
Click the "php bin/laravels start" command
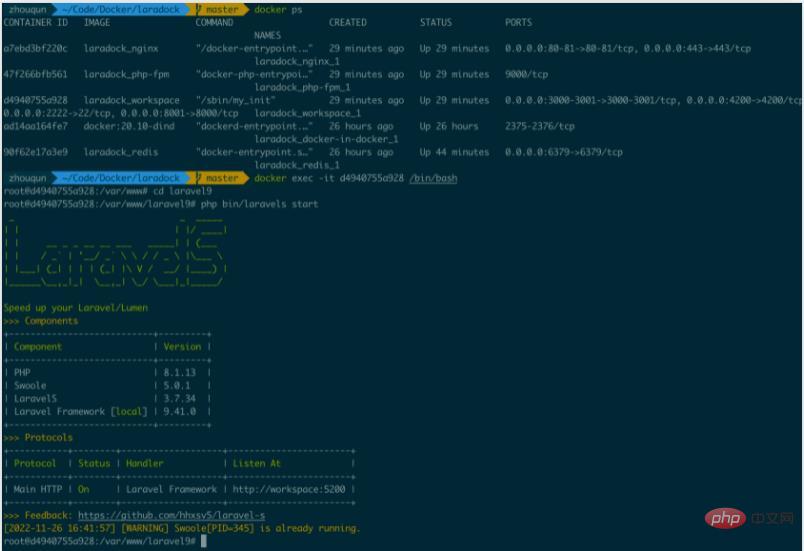coord(259,204)
